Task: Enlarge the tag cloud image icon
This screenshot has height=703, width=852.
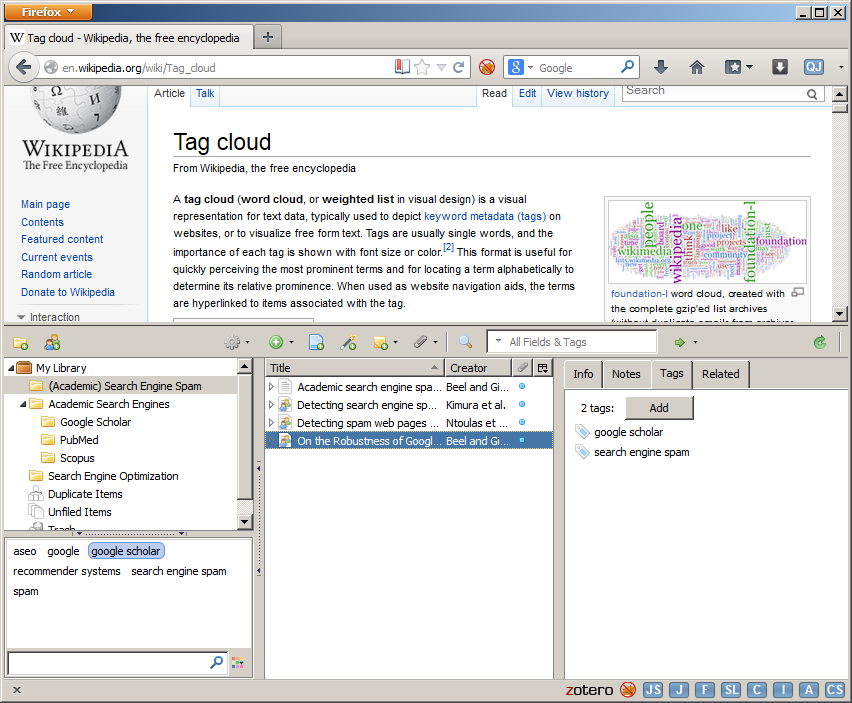Action: (x=798, y=293)
